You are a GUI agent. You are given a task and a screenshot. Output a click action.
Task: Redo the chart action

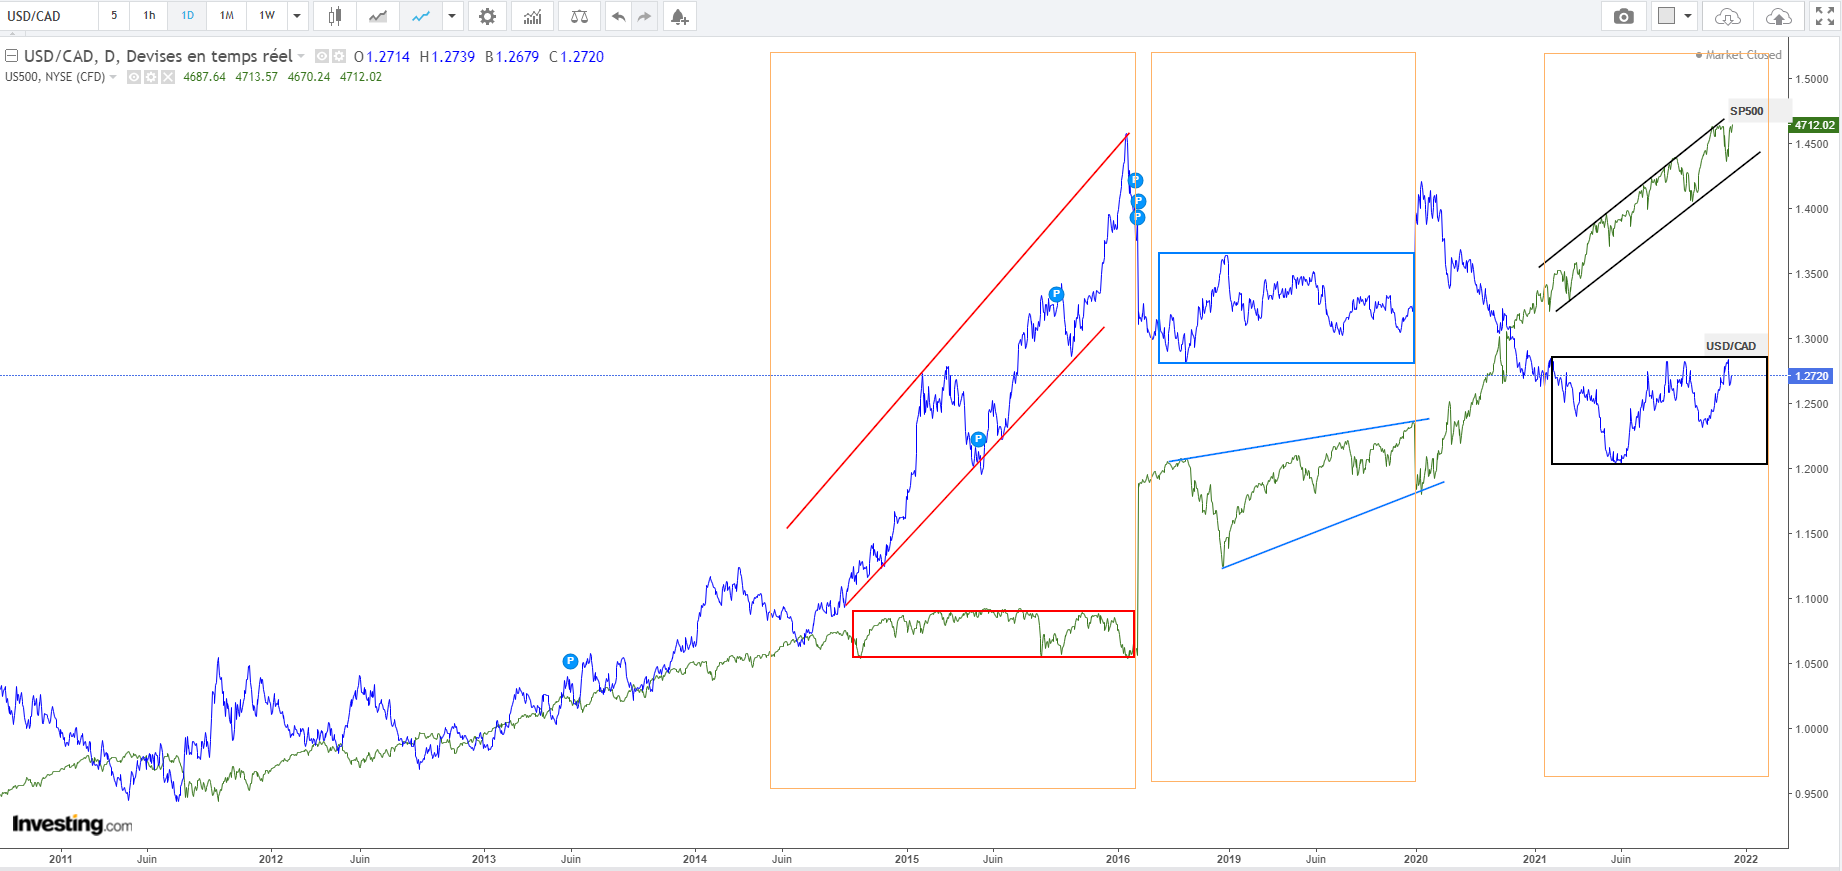(644, 16)
